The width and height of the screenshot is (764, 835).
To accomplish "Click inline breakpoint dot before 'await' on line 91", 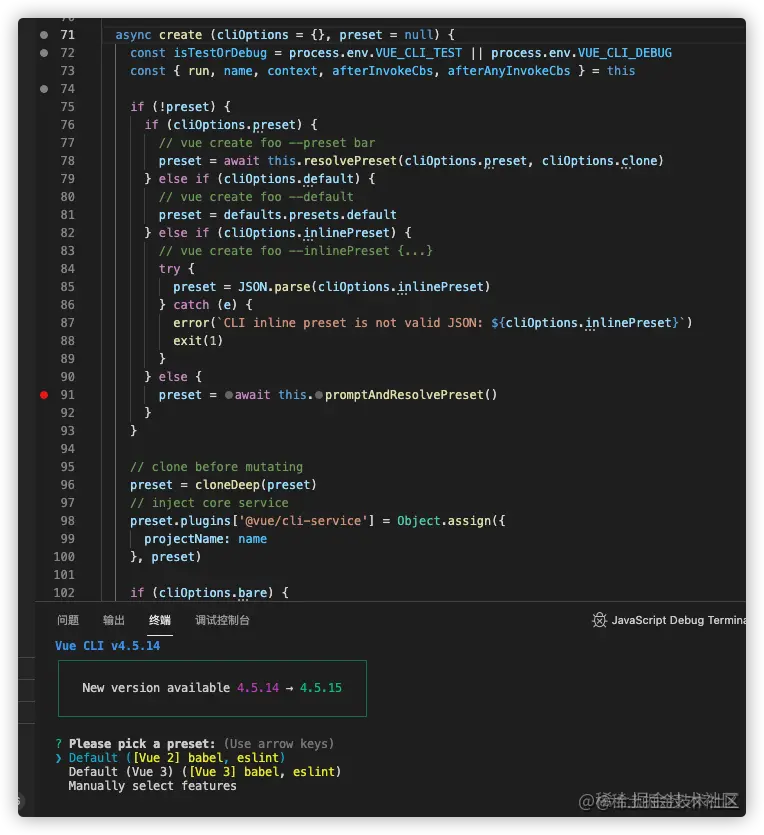I will (x=228, y=395).
